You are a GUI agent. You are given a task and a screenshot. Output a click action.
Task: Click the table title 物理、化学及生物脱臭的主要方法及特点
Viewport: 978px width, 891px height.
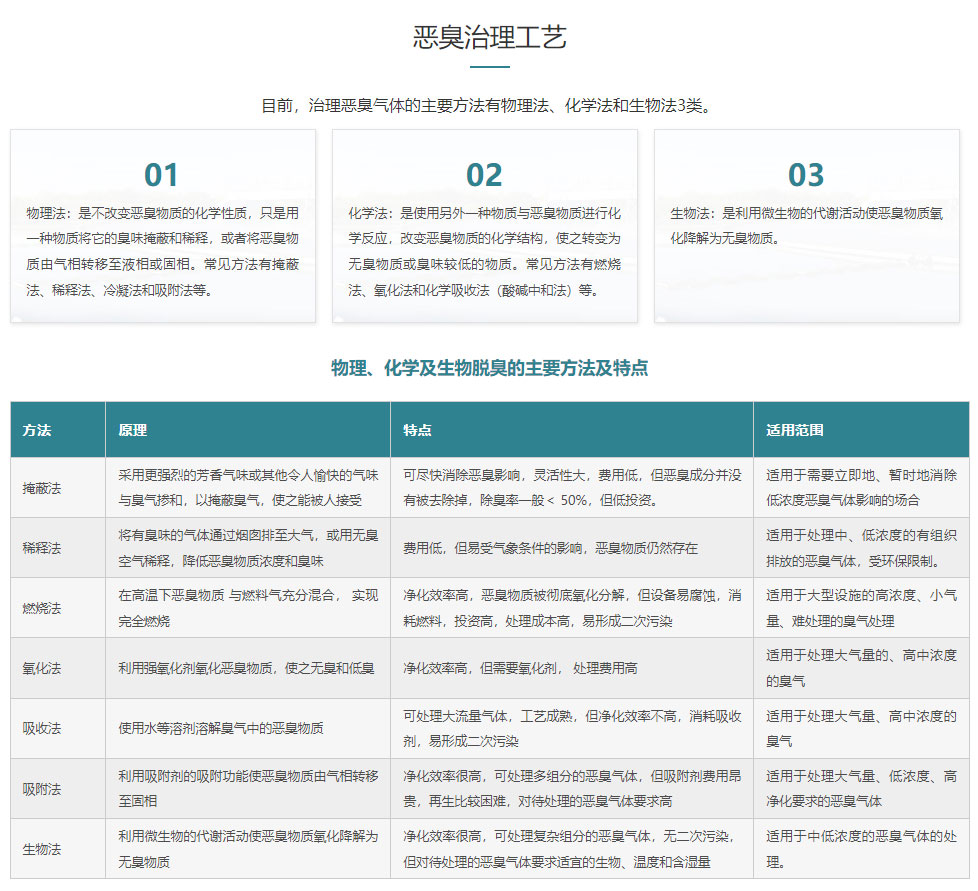[x=489, y=368]
